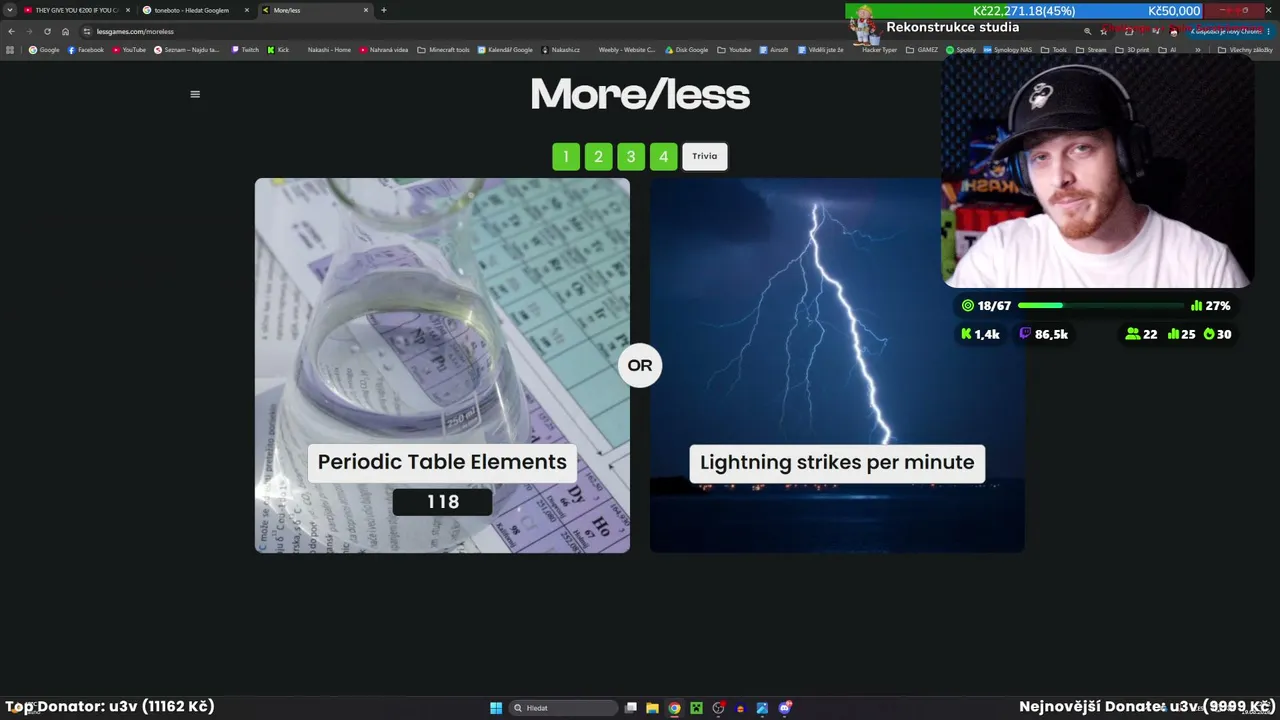The height and width of the screenshot is (720, 1280).
Task: Open the Kick bookmark
Action: [278, 50]
